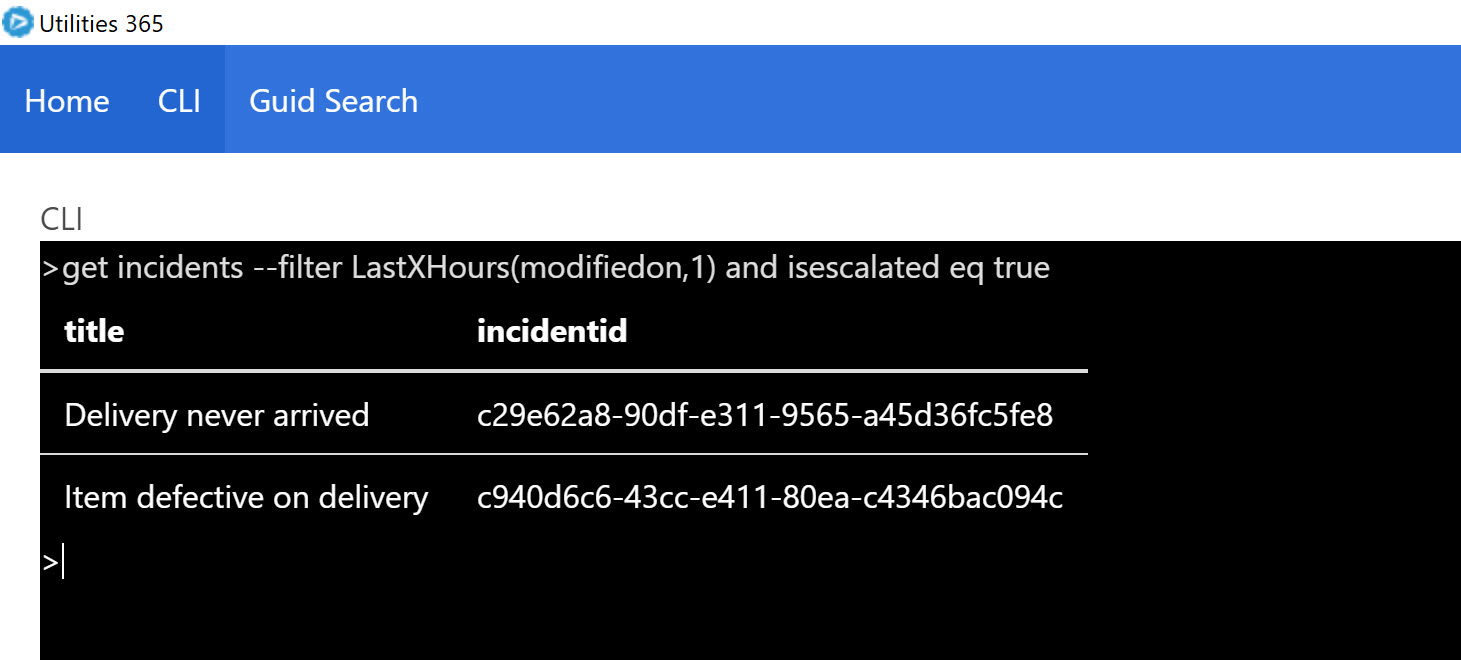Click the incidentid column header

click(x=552, y=331)
